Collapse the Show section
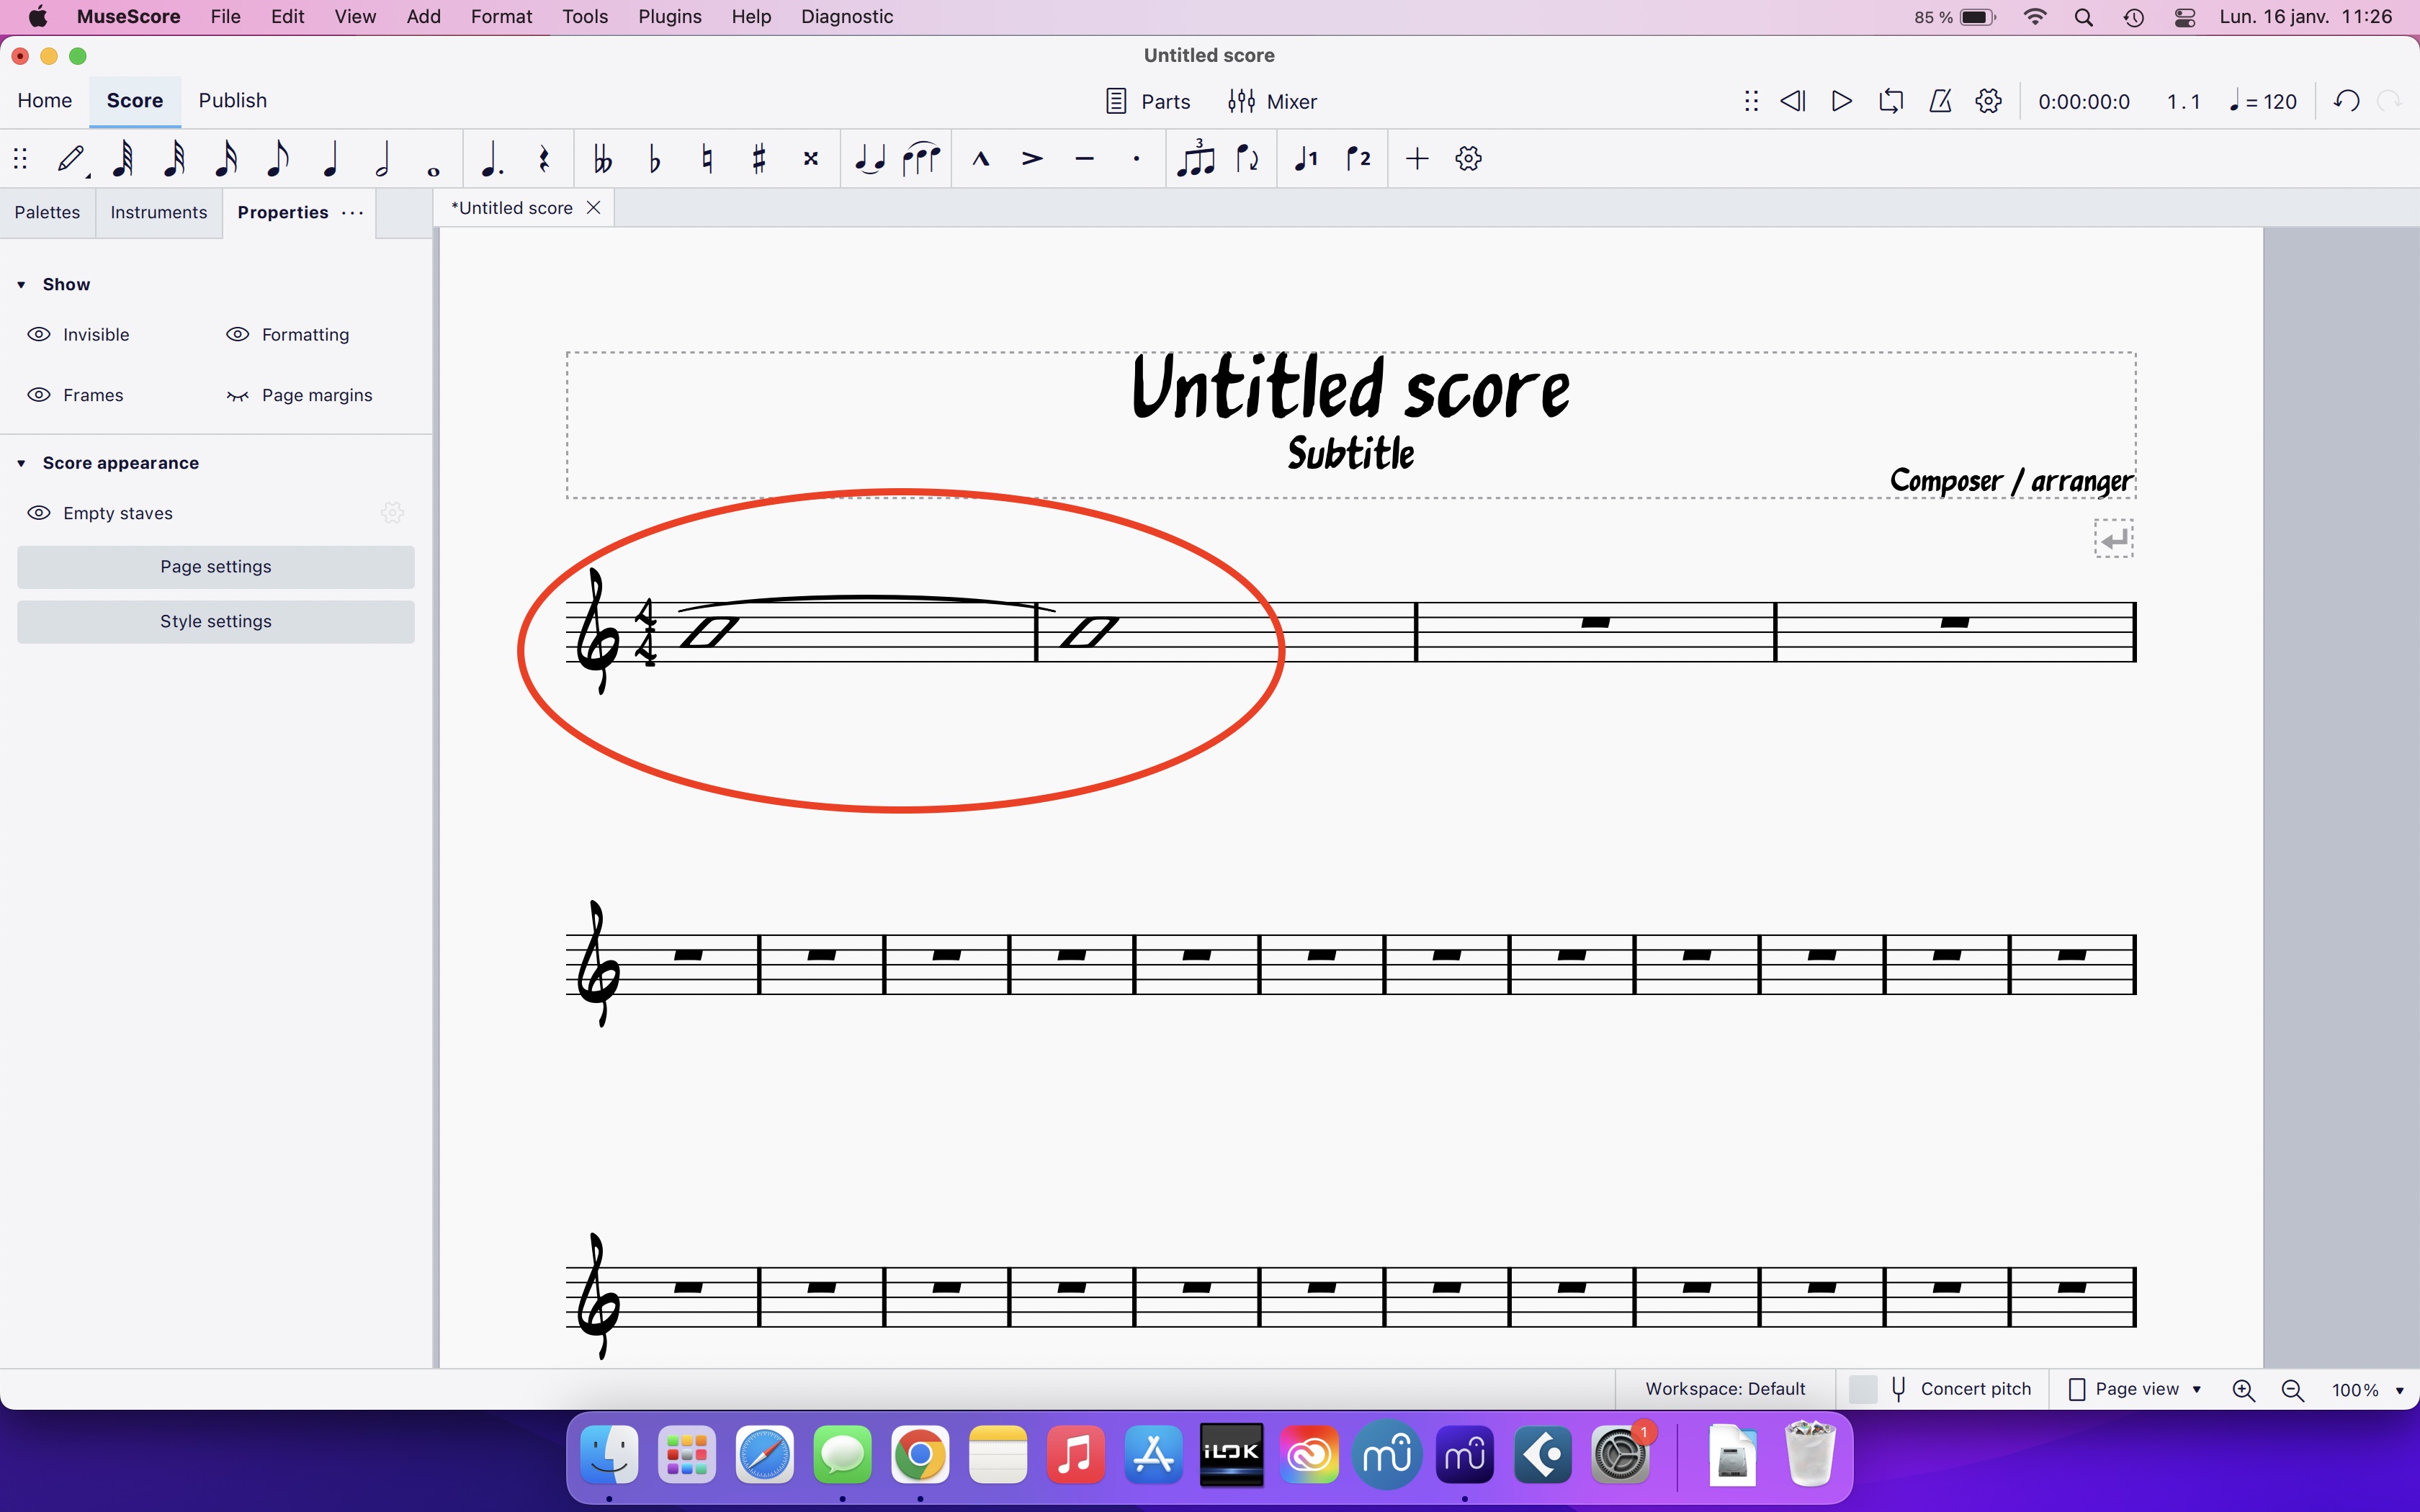The height and width of the screenshot is (1512, 2420). pos(22,284)
